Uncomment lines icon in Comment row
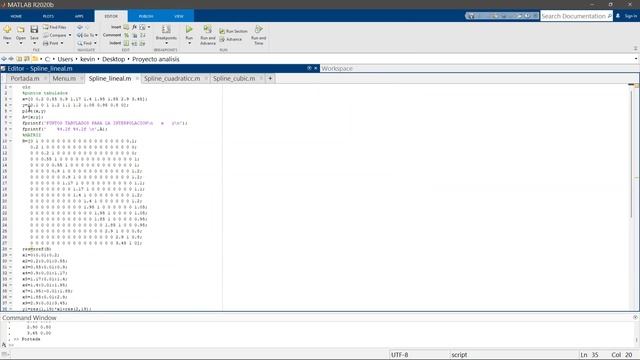This screenshot has width=640, height=360. tap(134, 35)
